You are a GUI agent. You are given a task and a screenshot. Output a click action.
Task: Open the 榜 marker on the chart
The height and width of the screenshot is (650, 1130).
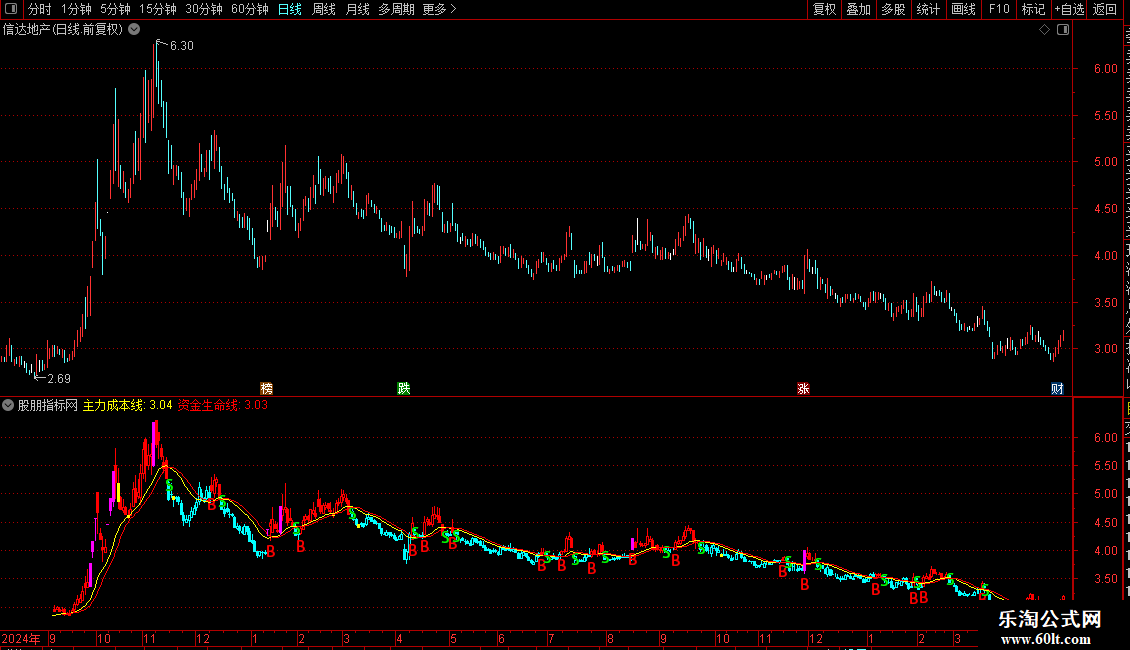(x=266, y=388)
